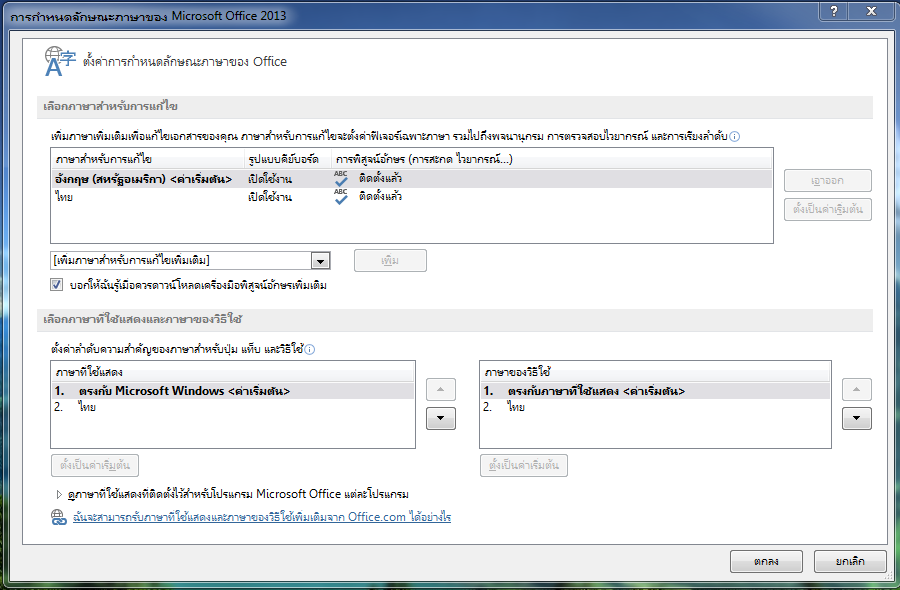Click the ตกลง (OK) button
Image resolution: width=900 pixels, height=590 pixels.
(x=766, y=561)
